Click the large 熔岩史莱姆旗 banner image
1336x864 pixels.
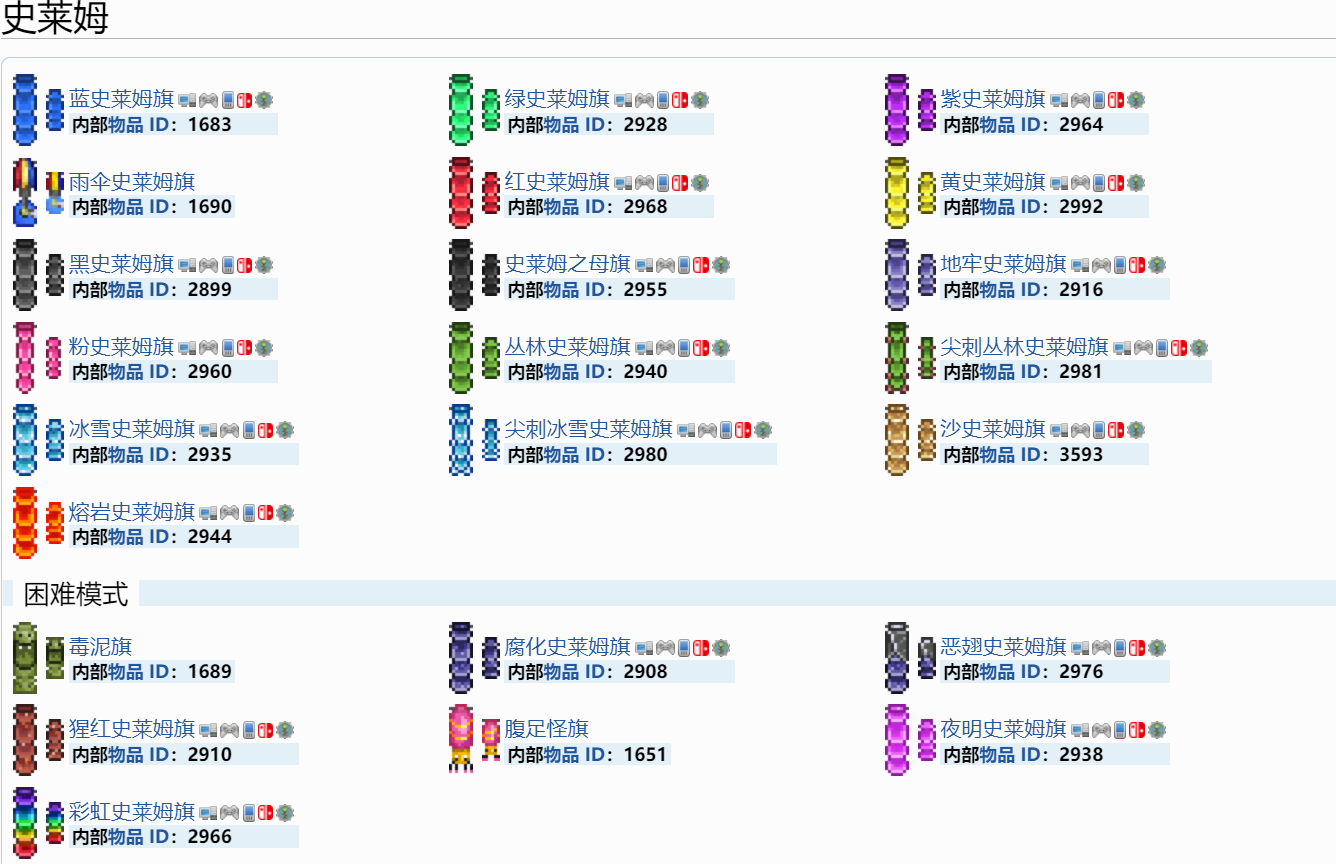pos(25,522)
